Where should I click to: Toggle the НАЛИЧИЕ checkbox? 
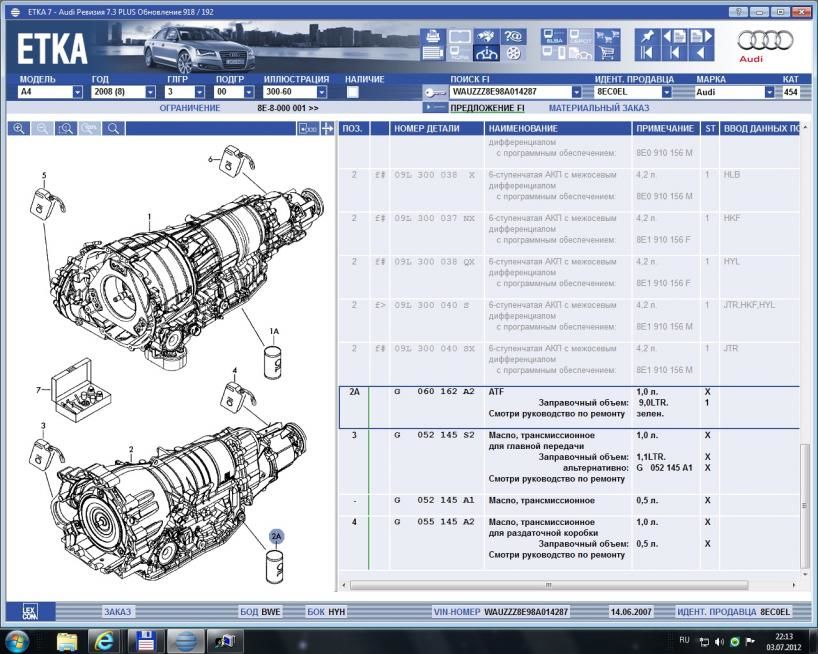pyautogui.click(x=352, y=92)
